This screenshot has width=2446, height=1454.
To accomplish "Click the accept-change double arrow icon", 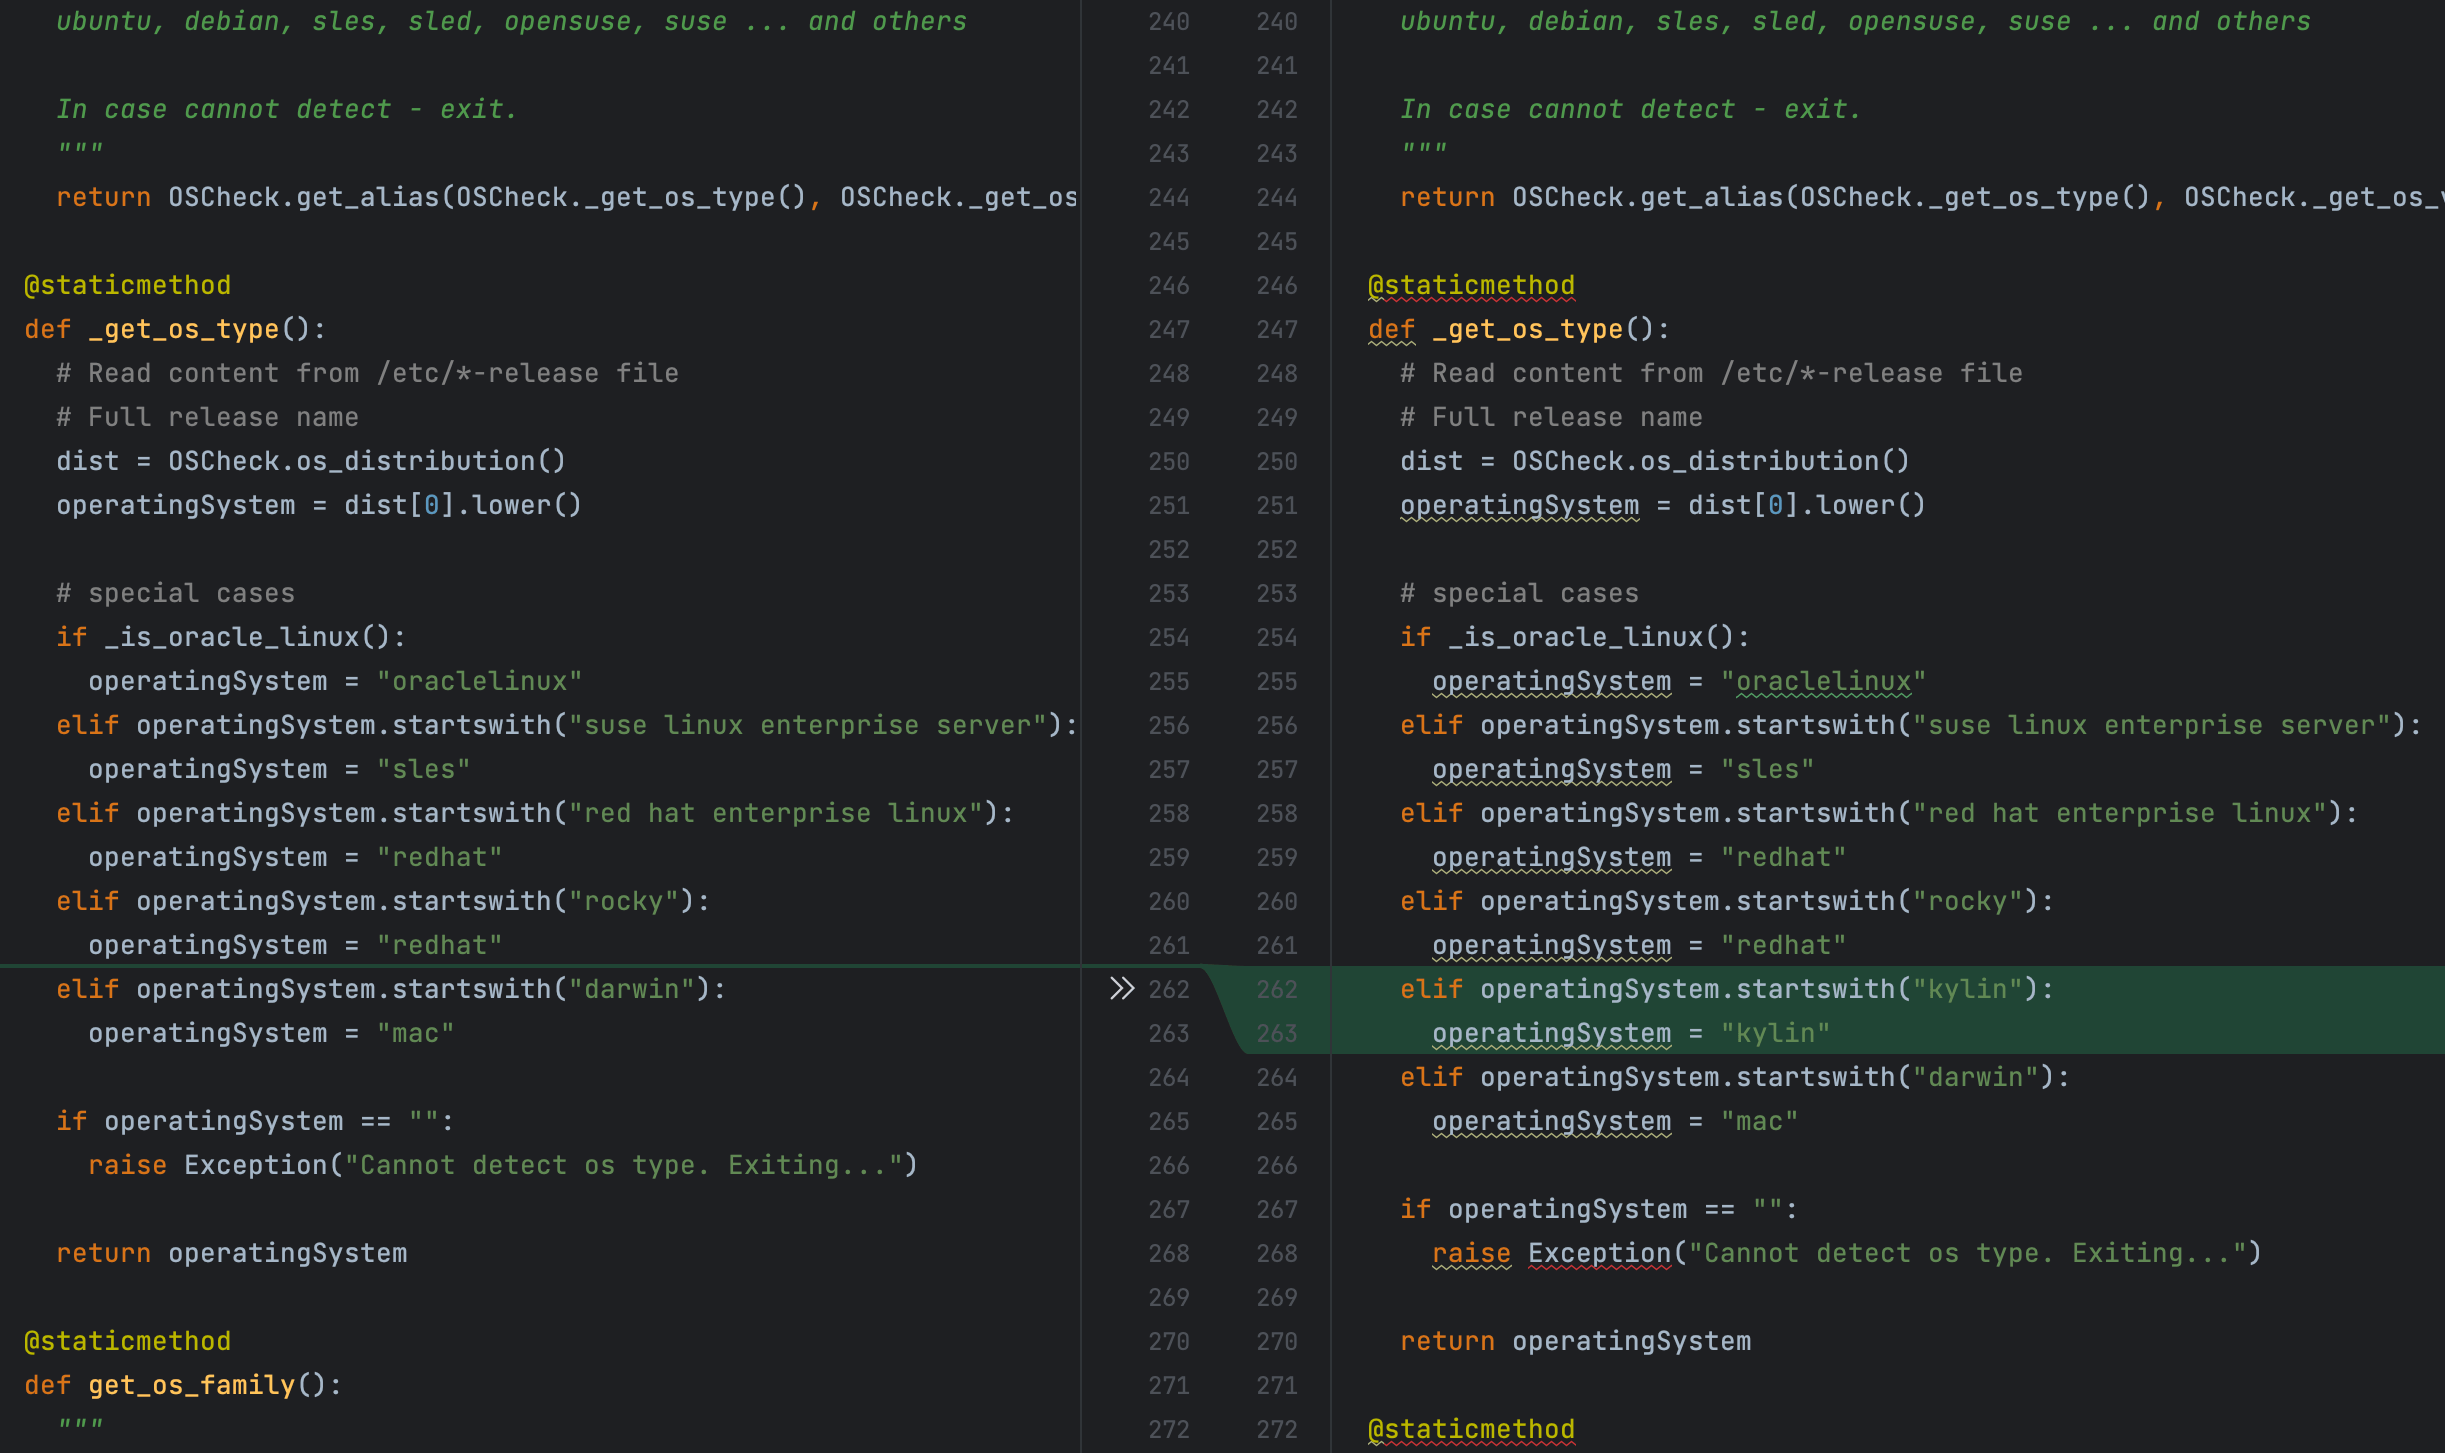I will (1121, 989).
